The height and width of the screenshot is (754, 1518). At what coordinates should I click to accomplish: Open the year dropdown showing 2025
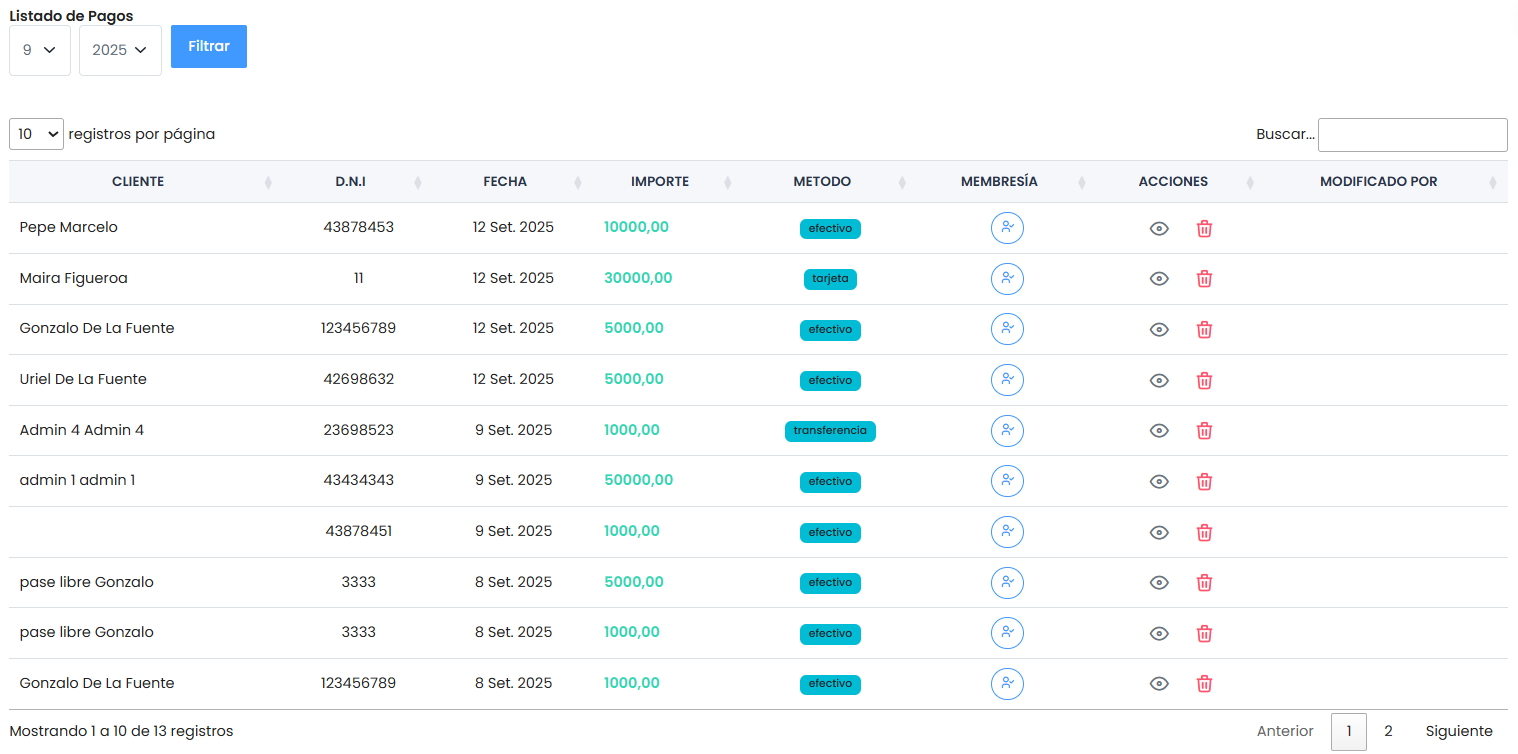pos(120,50)
